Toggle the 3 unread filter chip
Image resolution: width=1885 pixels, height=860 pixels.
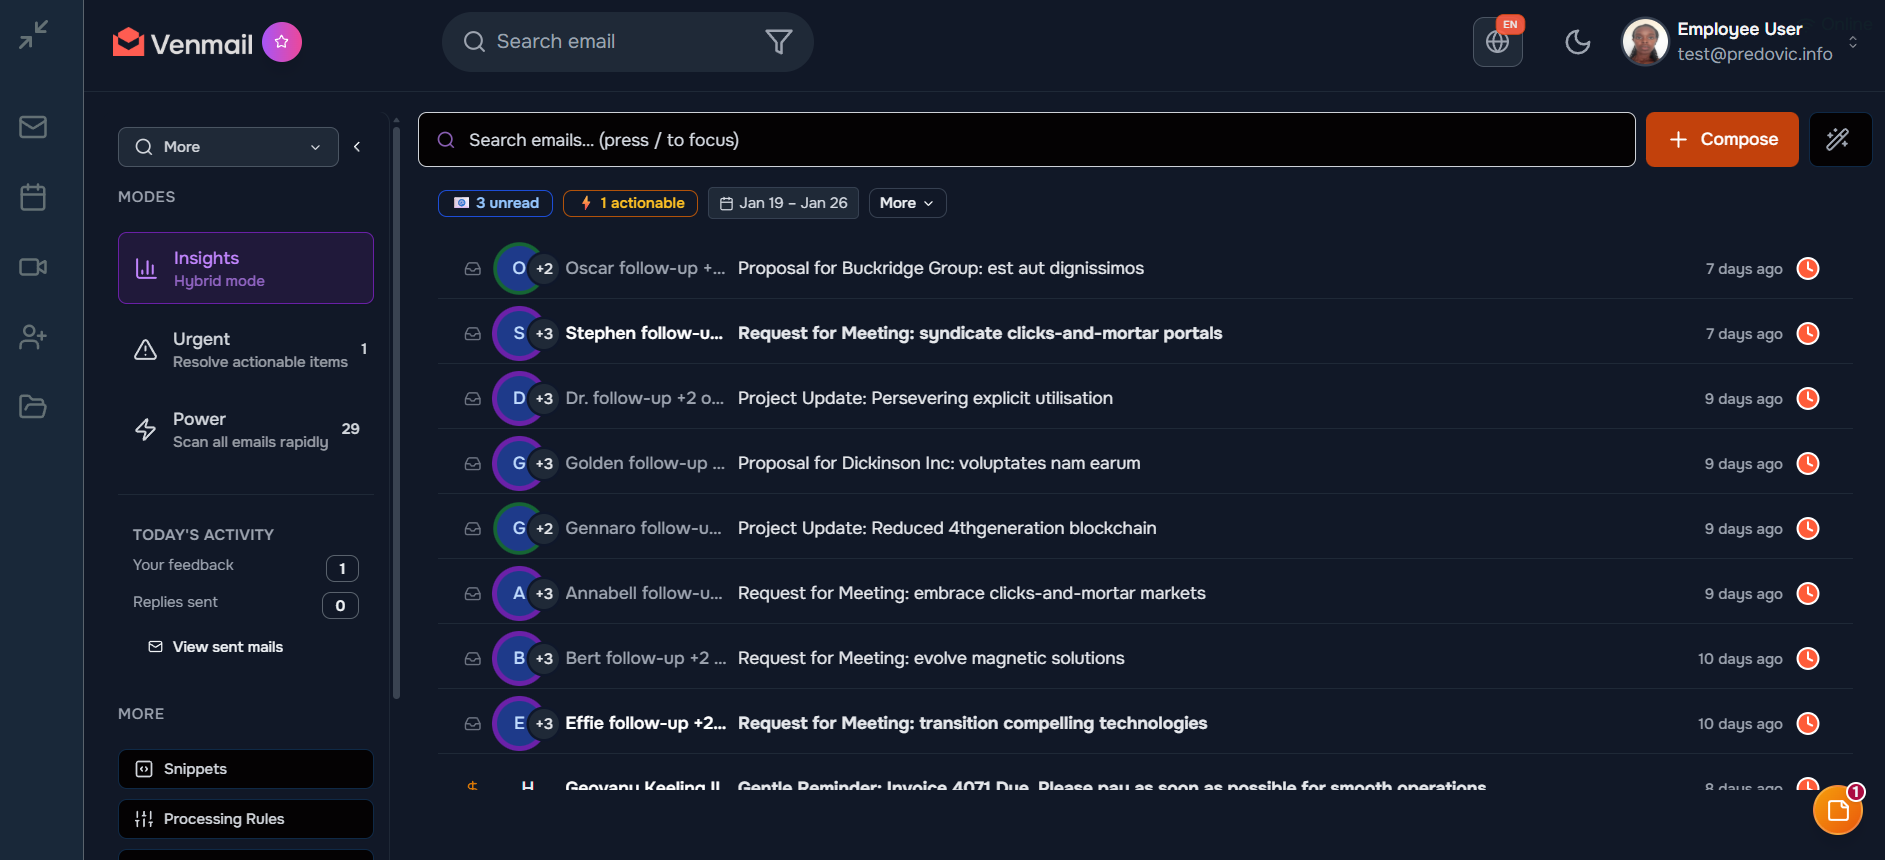coord(496,203)
